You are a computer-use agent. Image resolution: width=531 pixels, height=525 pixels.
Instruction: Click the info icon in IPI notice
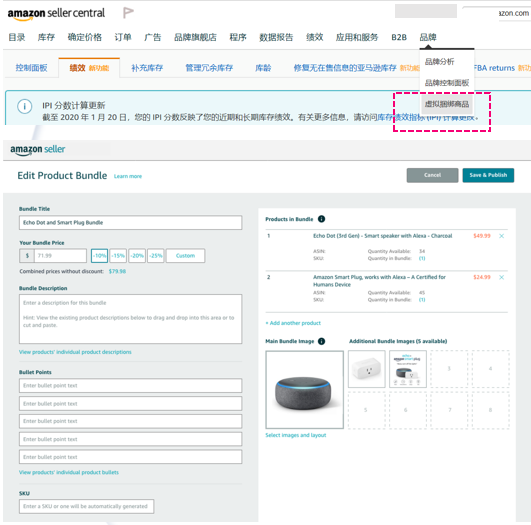pyautogui.click(x=25, y=106)
